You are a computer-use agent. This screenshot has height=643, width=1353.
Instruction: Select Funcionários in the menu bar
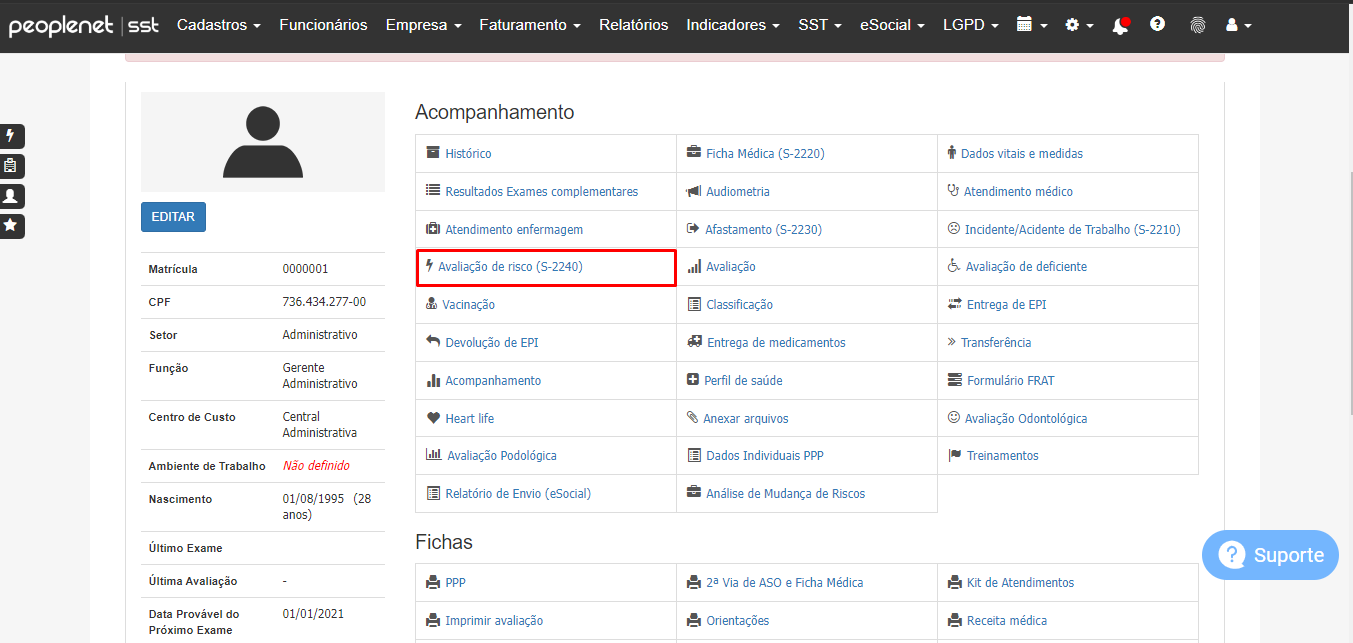click(x=323, y=25)
